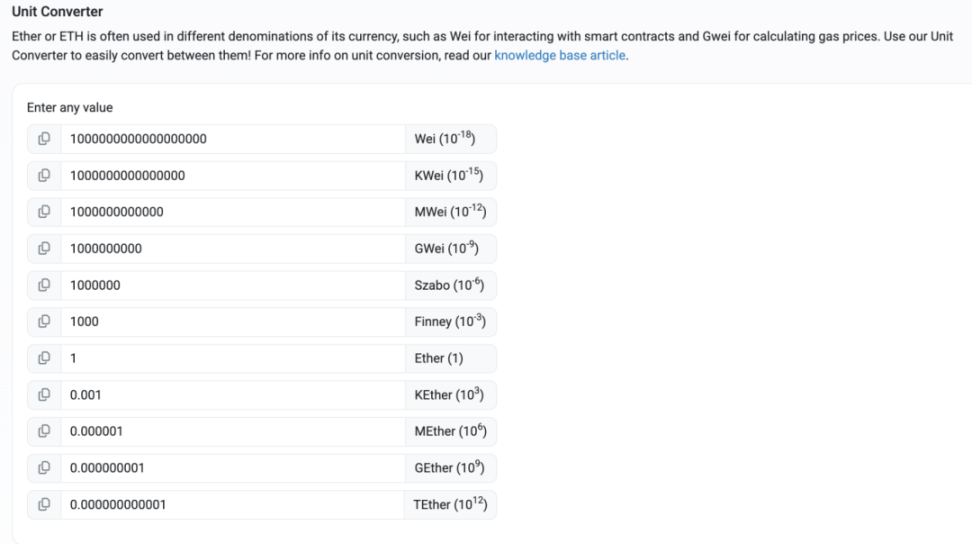Copy the Ether value
Viewport: 972px width, 544px height.
(44, 358)
